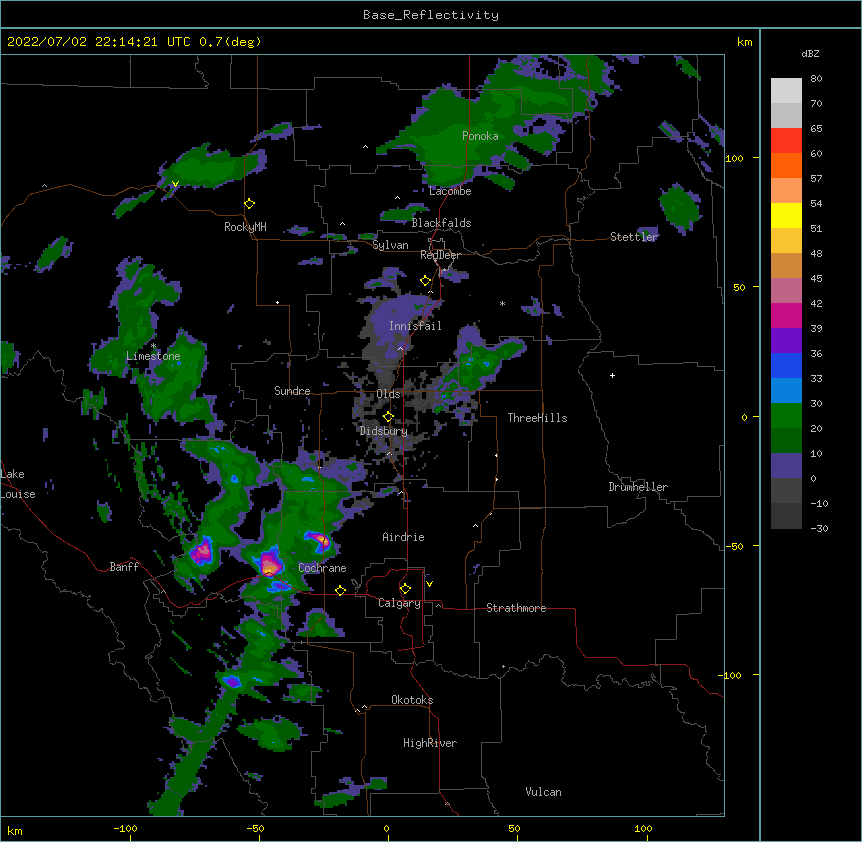The image size is (862, 842).
Task: Click the Blackfalds label
Action: pos(441,223)
